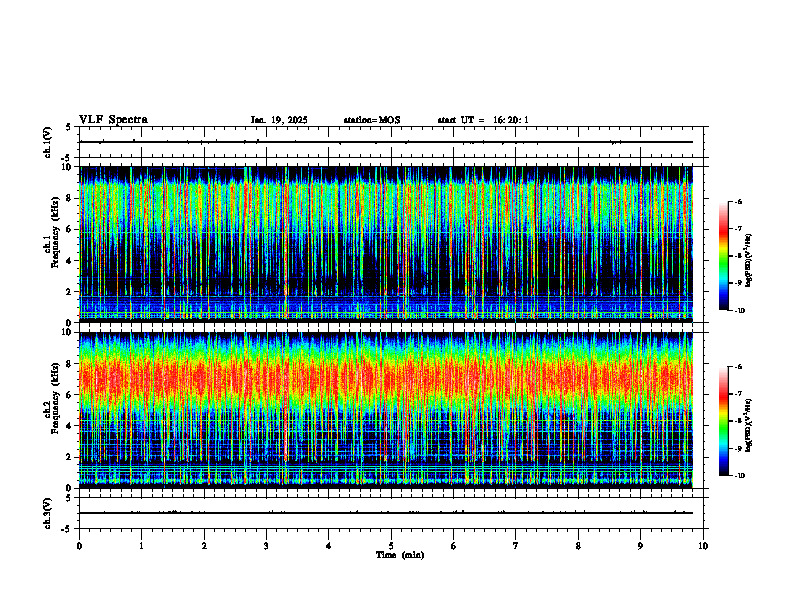The width and height of the screenshot is (792, 612).
Task: Click the "Time (min)" x-axis label
Action: point(400,555)
